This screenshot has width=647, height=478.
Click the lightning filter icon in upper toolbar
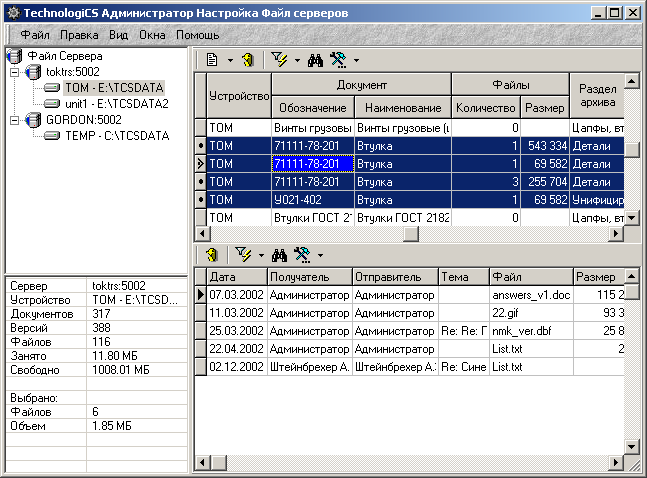[280, 60]
